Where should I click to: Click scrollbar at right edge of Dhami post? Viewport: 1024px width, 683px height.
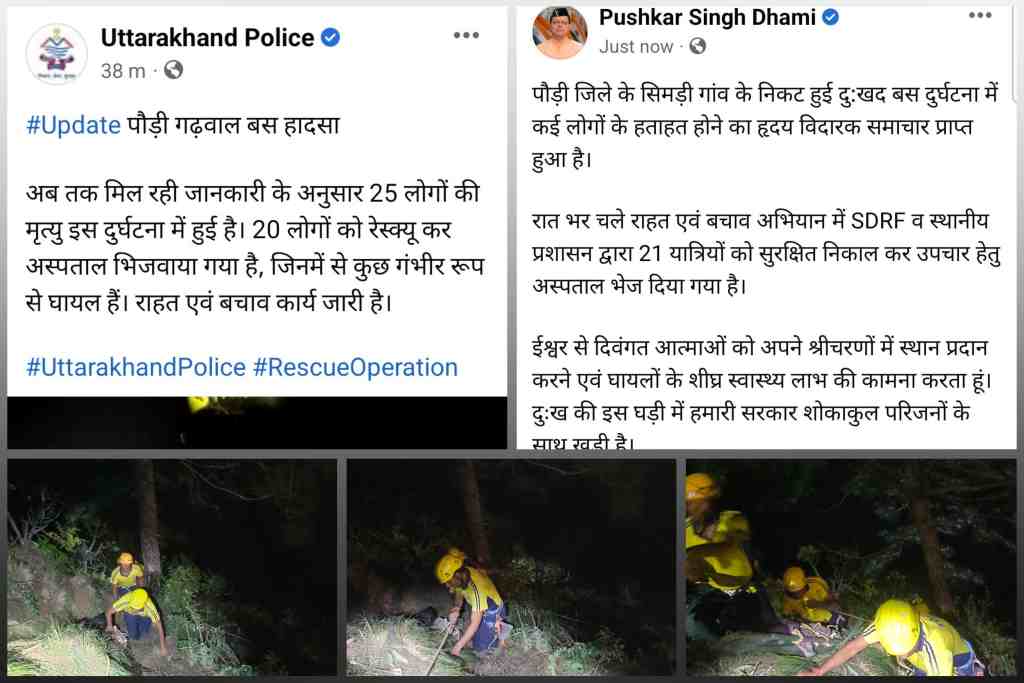tap(1014, 54)
